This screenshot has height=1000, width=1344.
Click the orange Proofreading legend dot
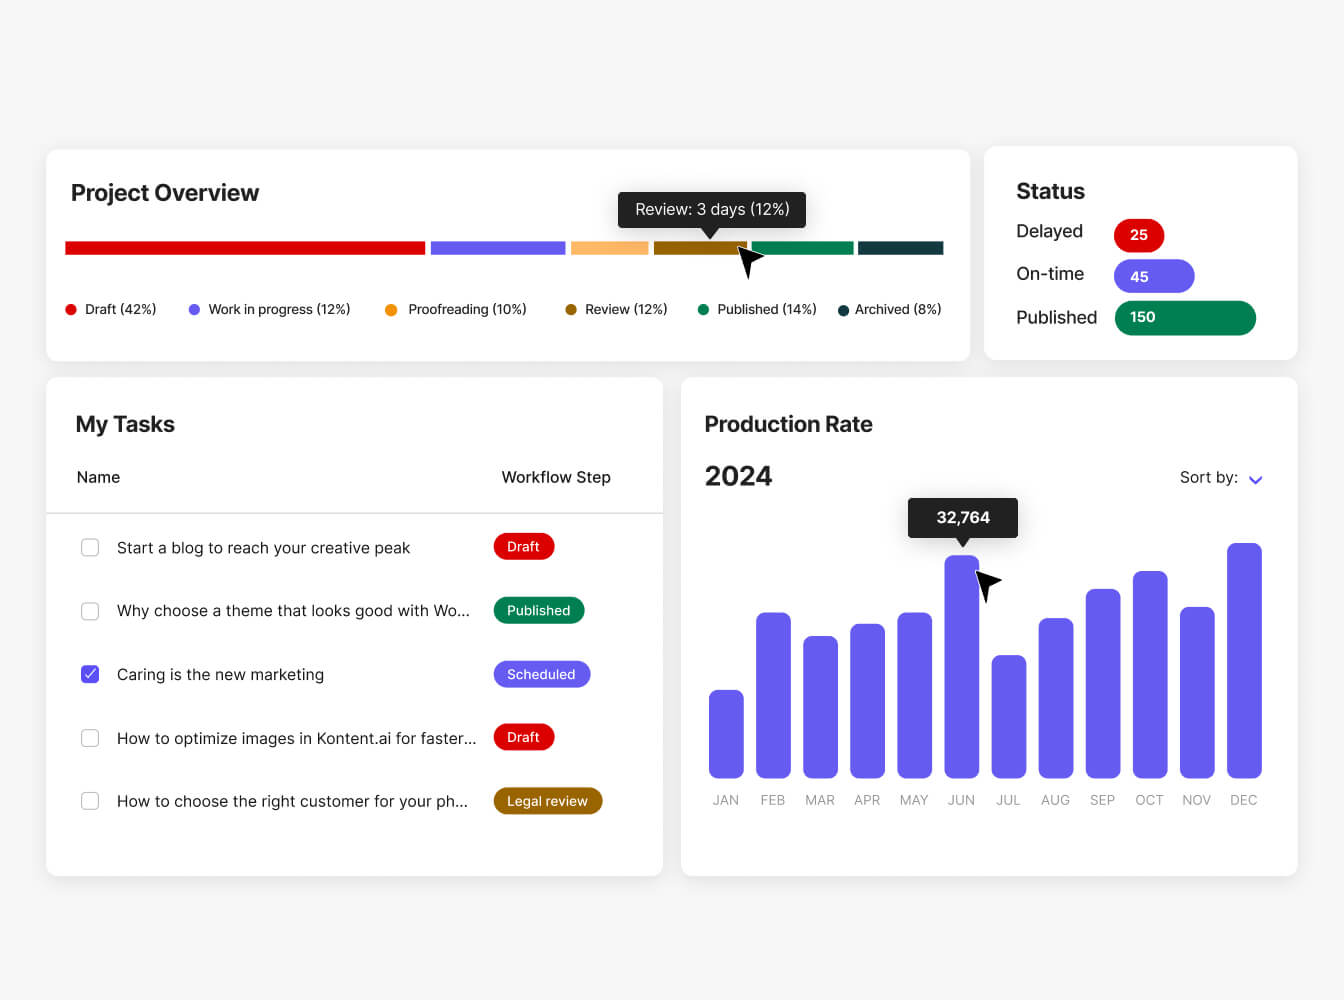click(x=391, y=310)
